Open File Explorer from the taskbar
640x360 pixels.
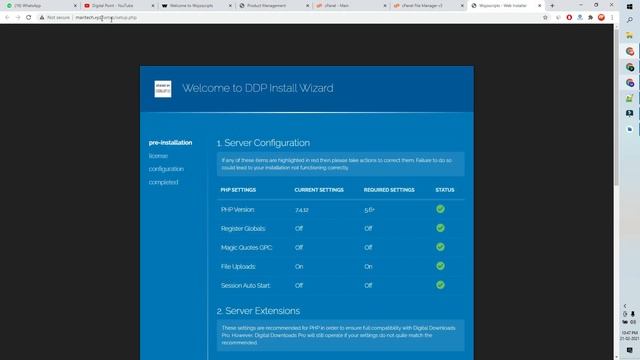click(629, 36)
